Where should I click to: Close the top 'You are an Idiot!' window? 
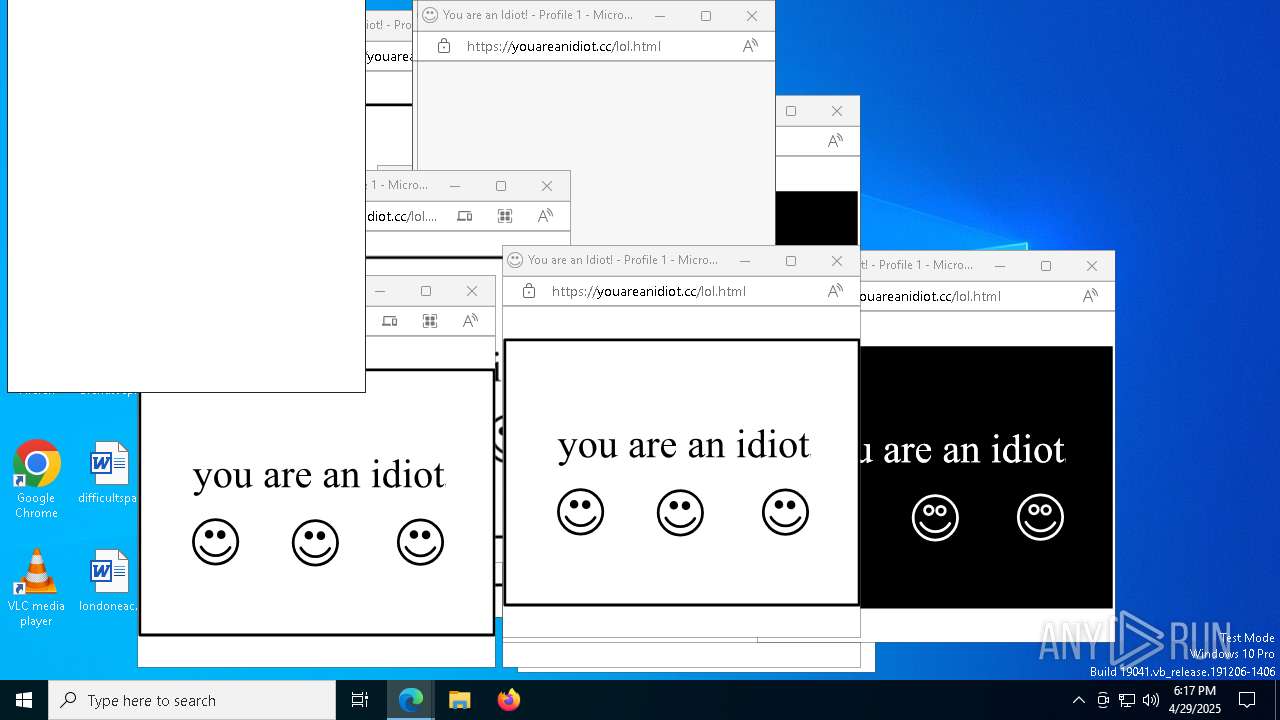pos(752,16)
